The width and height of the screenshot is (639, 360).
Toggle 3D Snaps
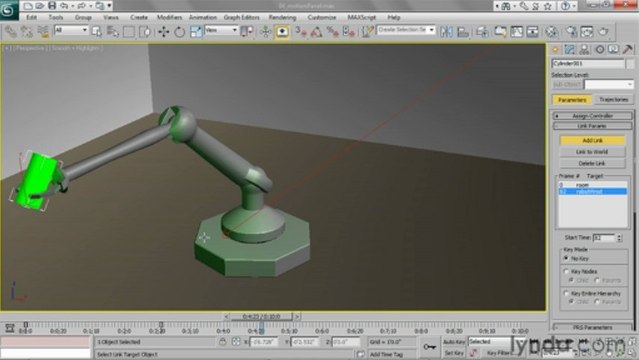pyautogui.click(x=301, y=31)
